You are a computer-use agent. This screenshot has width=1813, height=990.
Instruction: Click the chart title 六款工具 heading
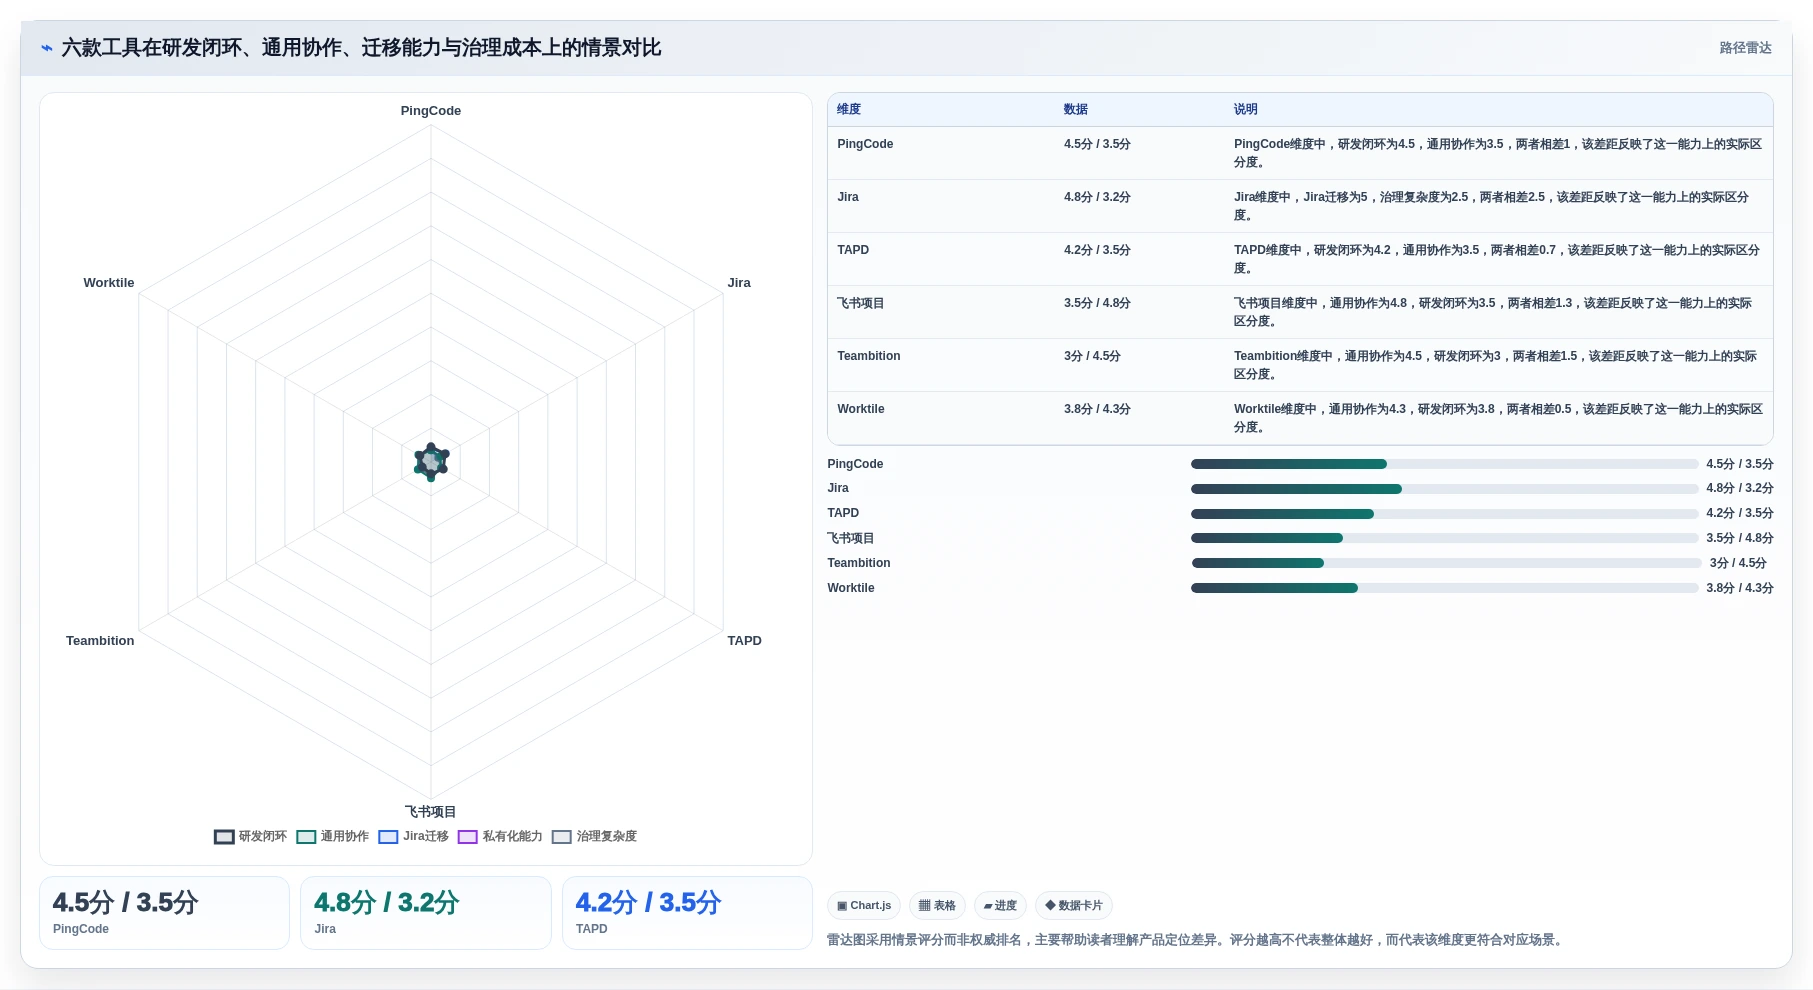361,48
